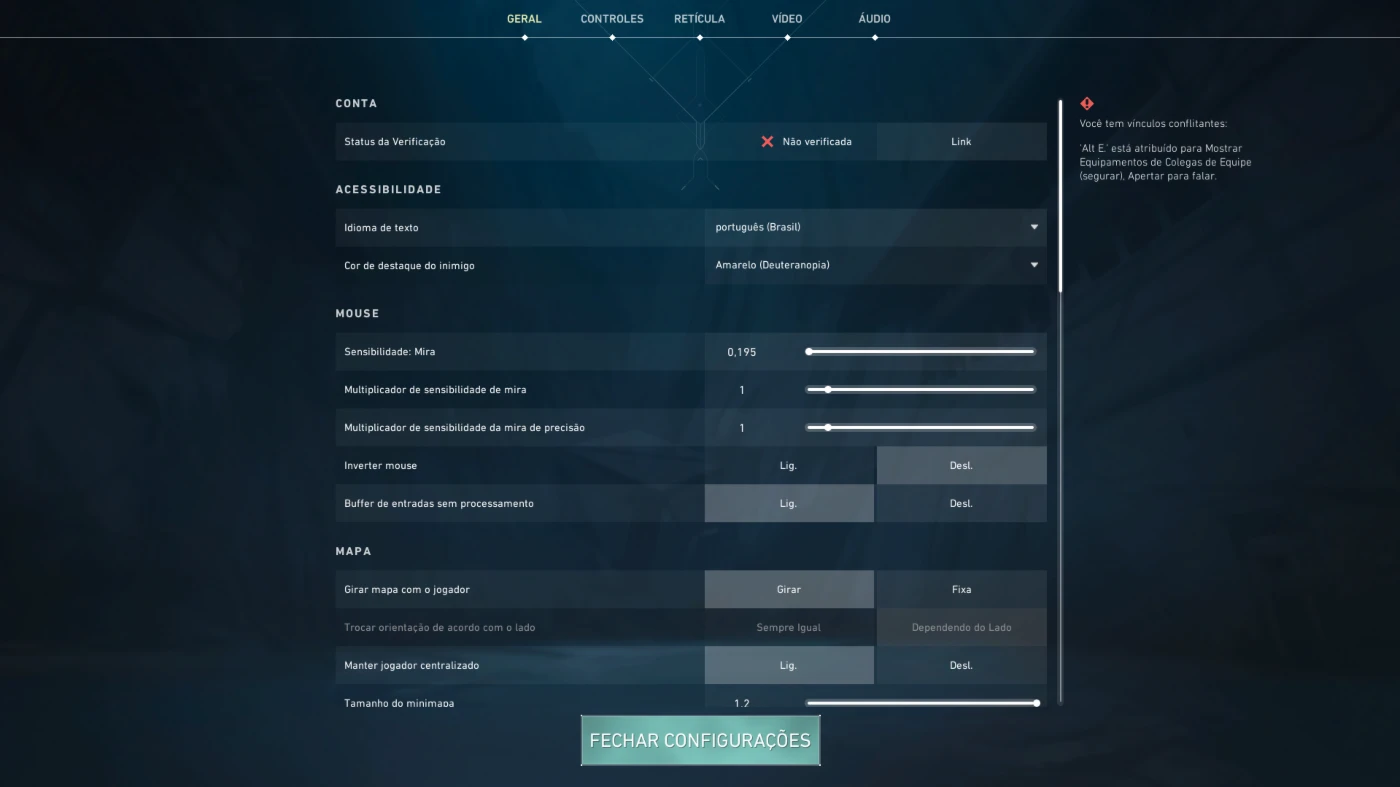Click the Você tem vínculos conflitantes message
1400x787 pixels.
[x=1153, y=124]
